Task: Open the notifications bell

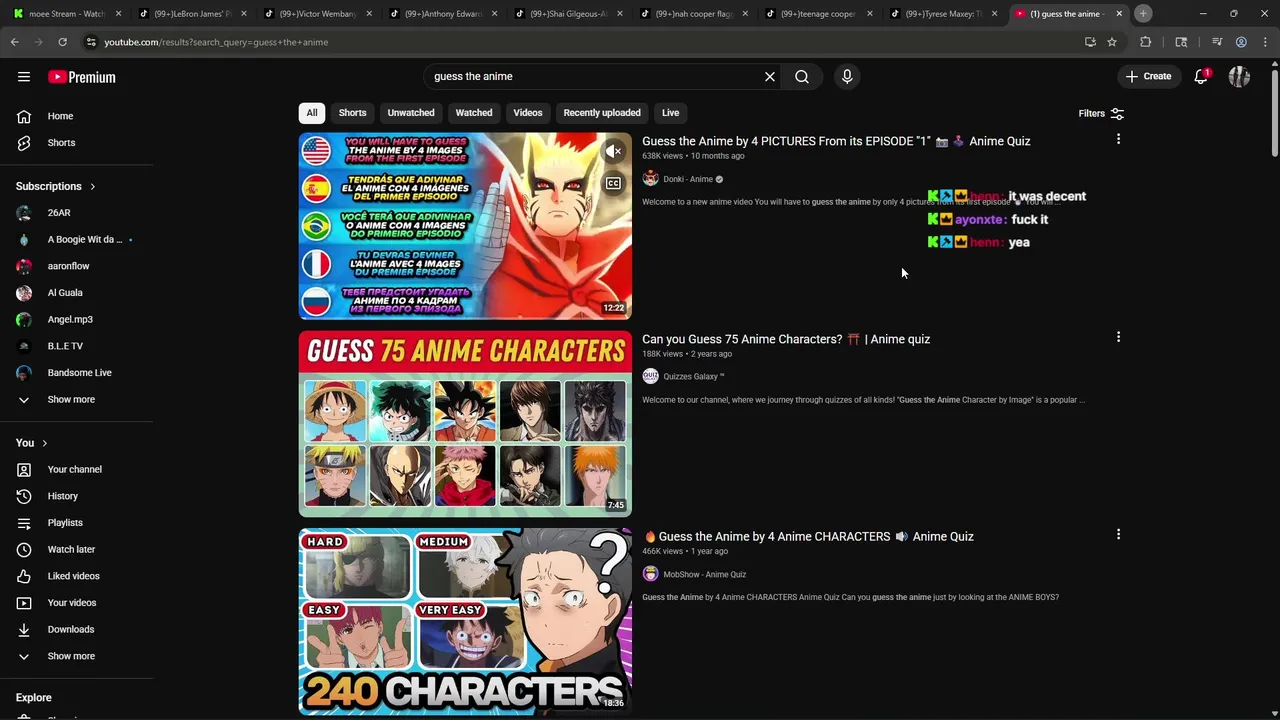Action: (1201, 77)
